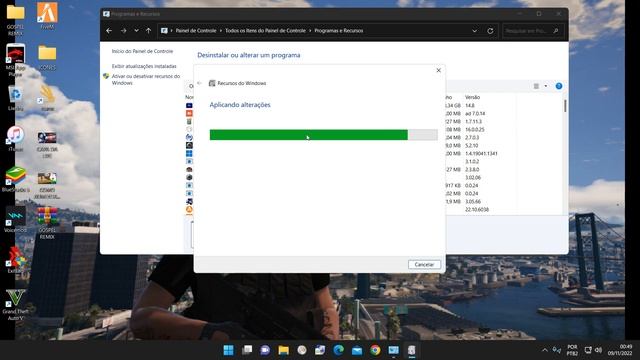Open Task View in taskbar

pos(247,350)
